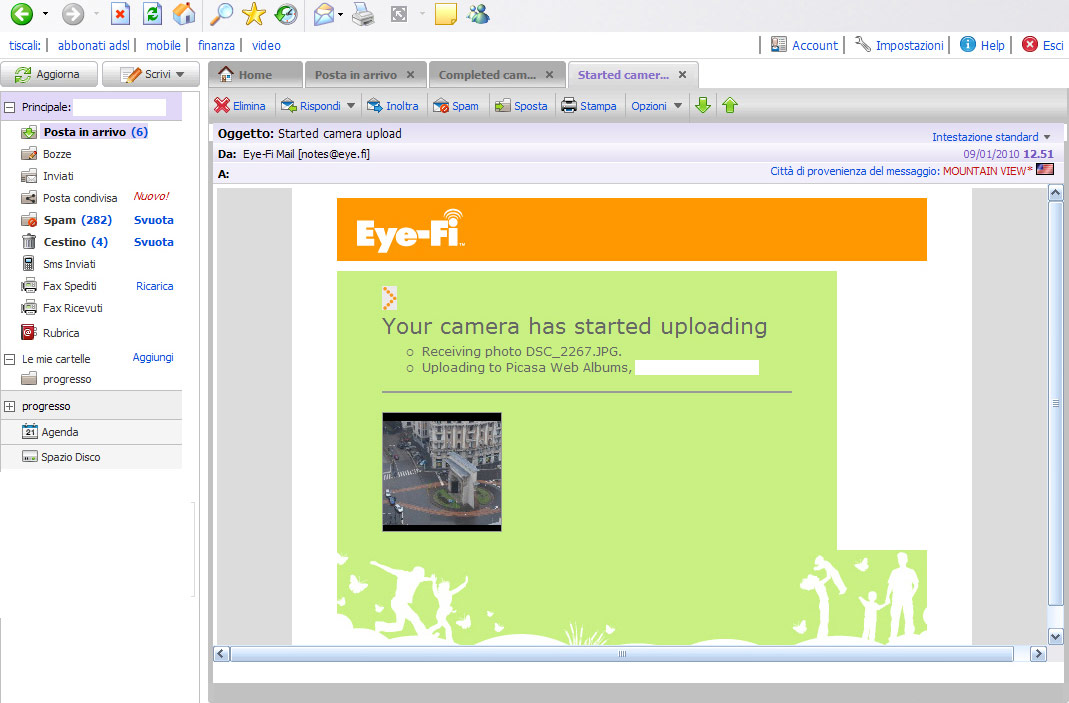This screenshot has height=703, width=1069.
Task: Collapse the Principale account tree
Action: pyautogui.click(x=10, y=107)
